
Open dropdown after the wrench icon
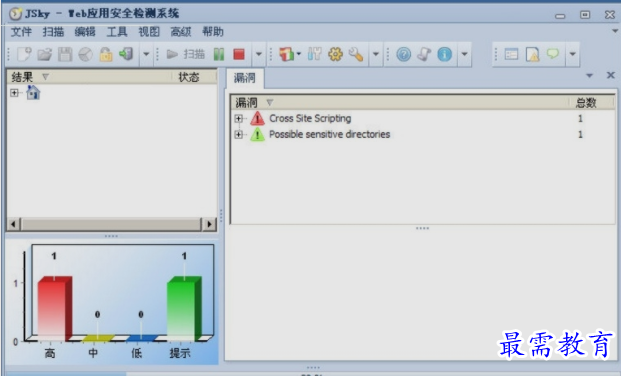pyautogui.click(x=376, y=54)
